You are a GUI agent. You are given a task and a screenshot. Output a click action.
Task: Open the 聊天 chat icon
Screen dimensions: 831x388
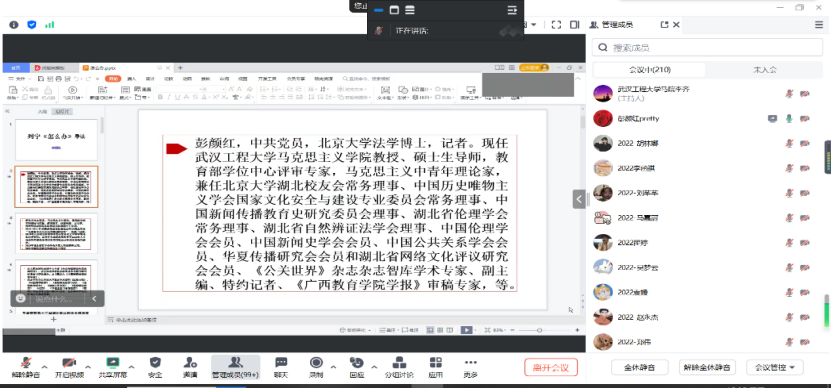pyautogui.click(x=281, y=363)
